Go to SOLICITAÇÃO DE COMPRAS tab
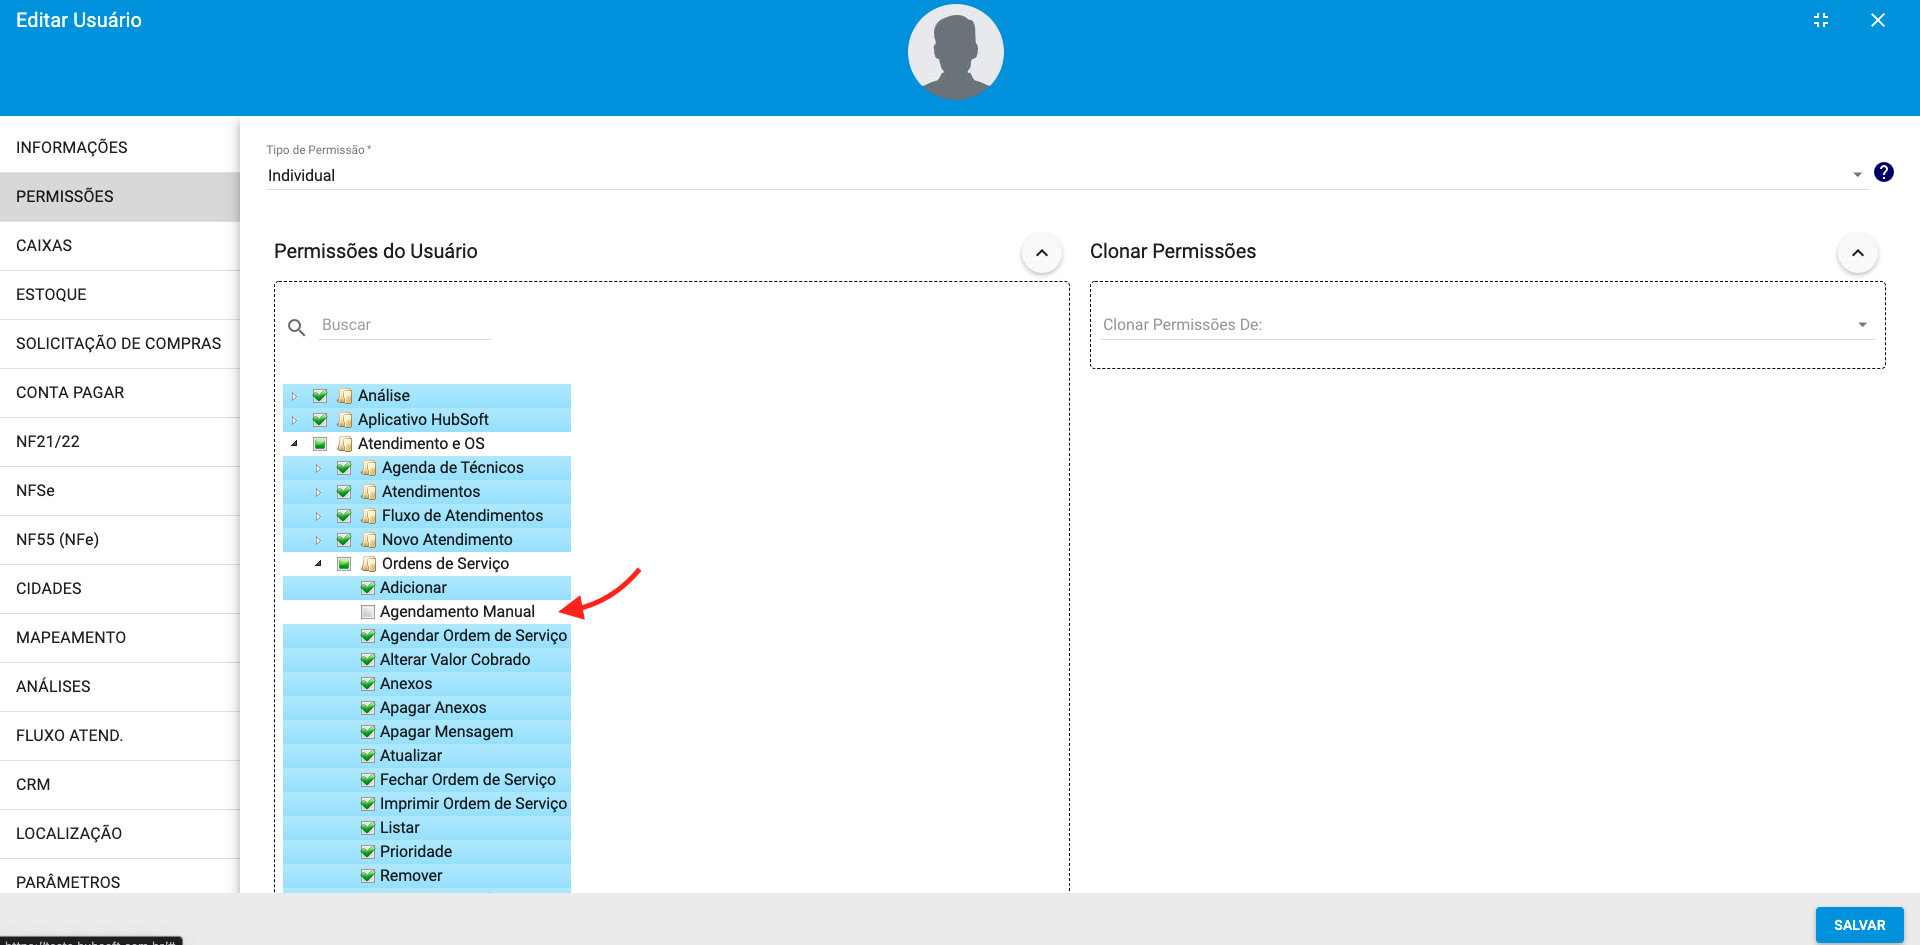 (x=120, y=343)
